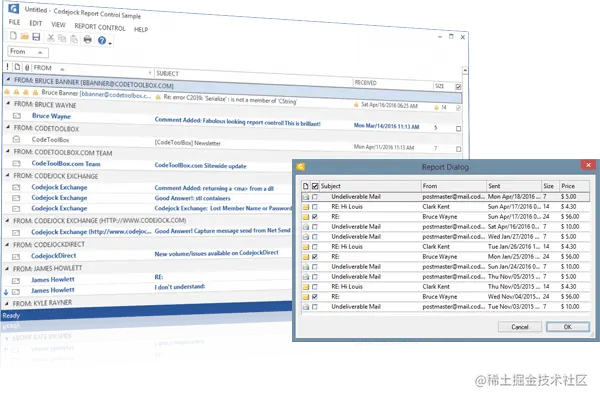Click the OK button in Report Dialog
The width and height of the screenshot is (600, 400).
coord(567,327)
